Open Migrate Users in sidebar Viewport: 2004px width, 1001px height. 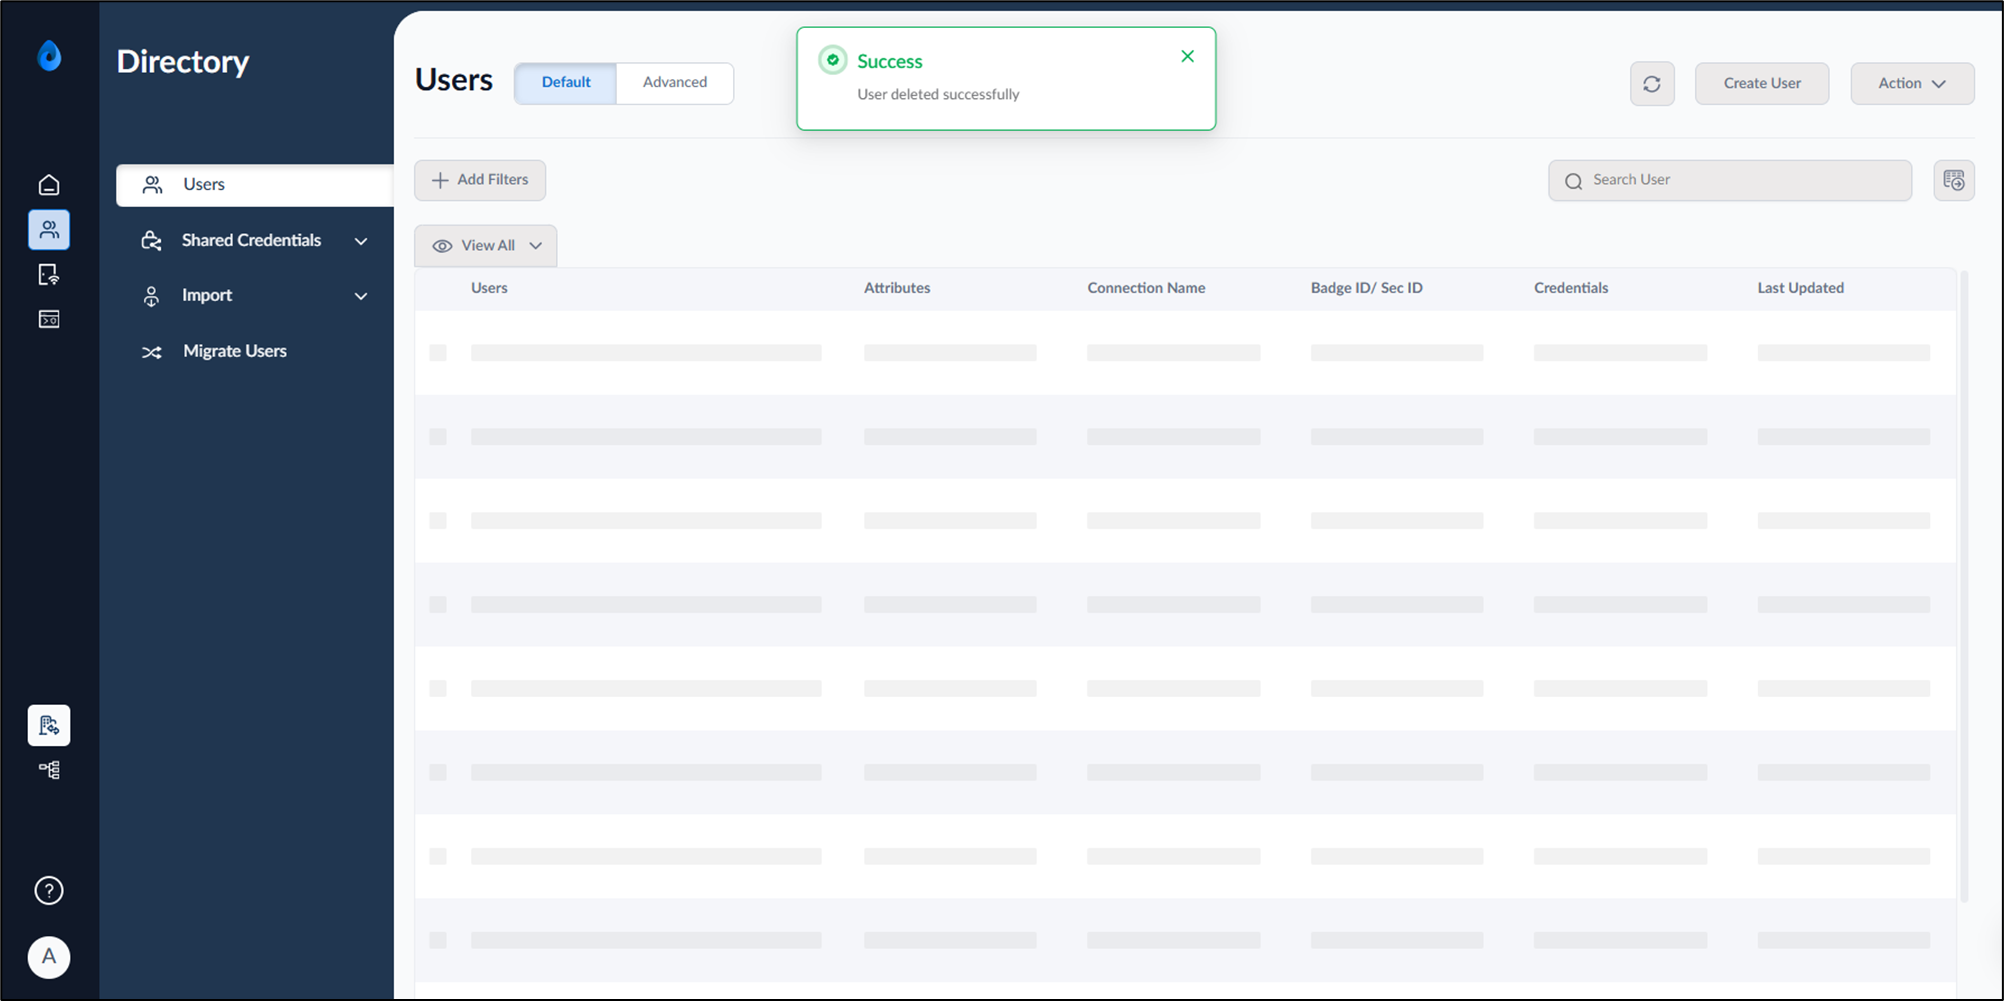click(234, 351)
